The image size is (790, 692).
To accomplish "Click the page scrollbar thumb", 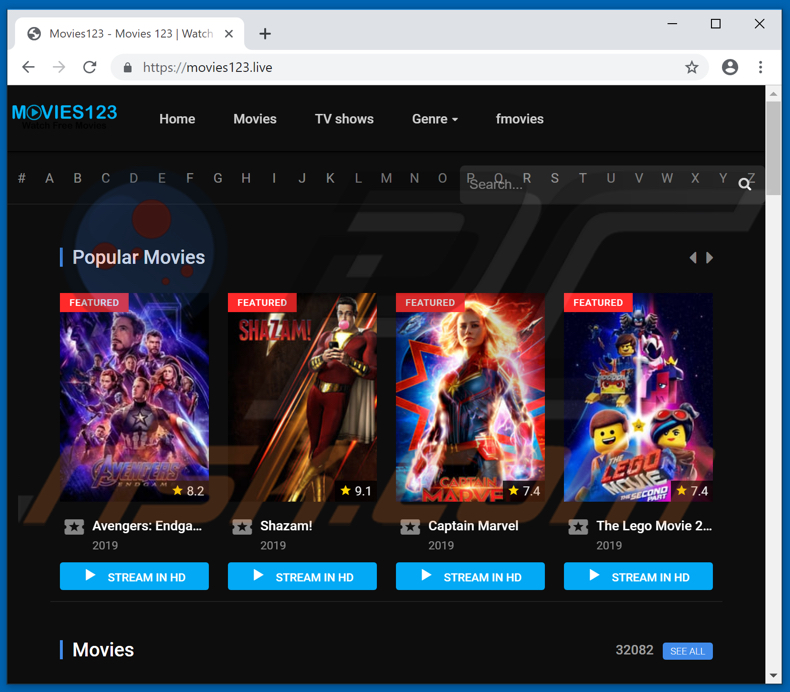I will pyautogui.click(x=773, y=148).
